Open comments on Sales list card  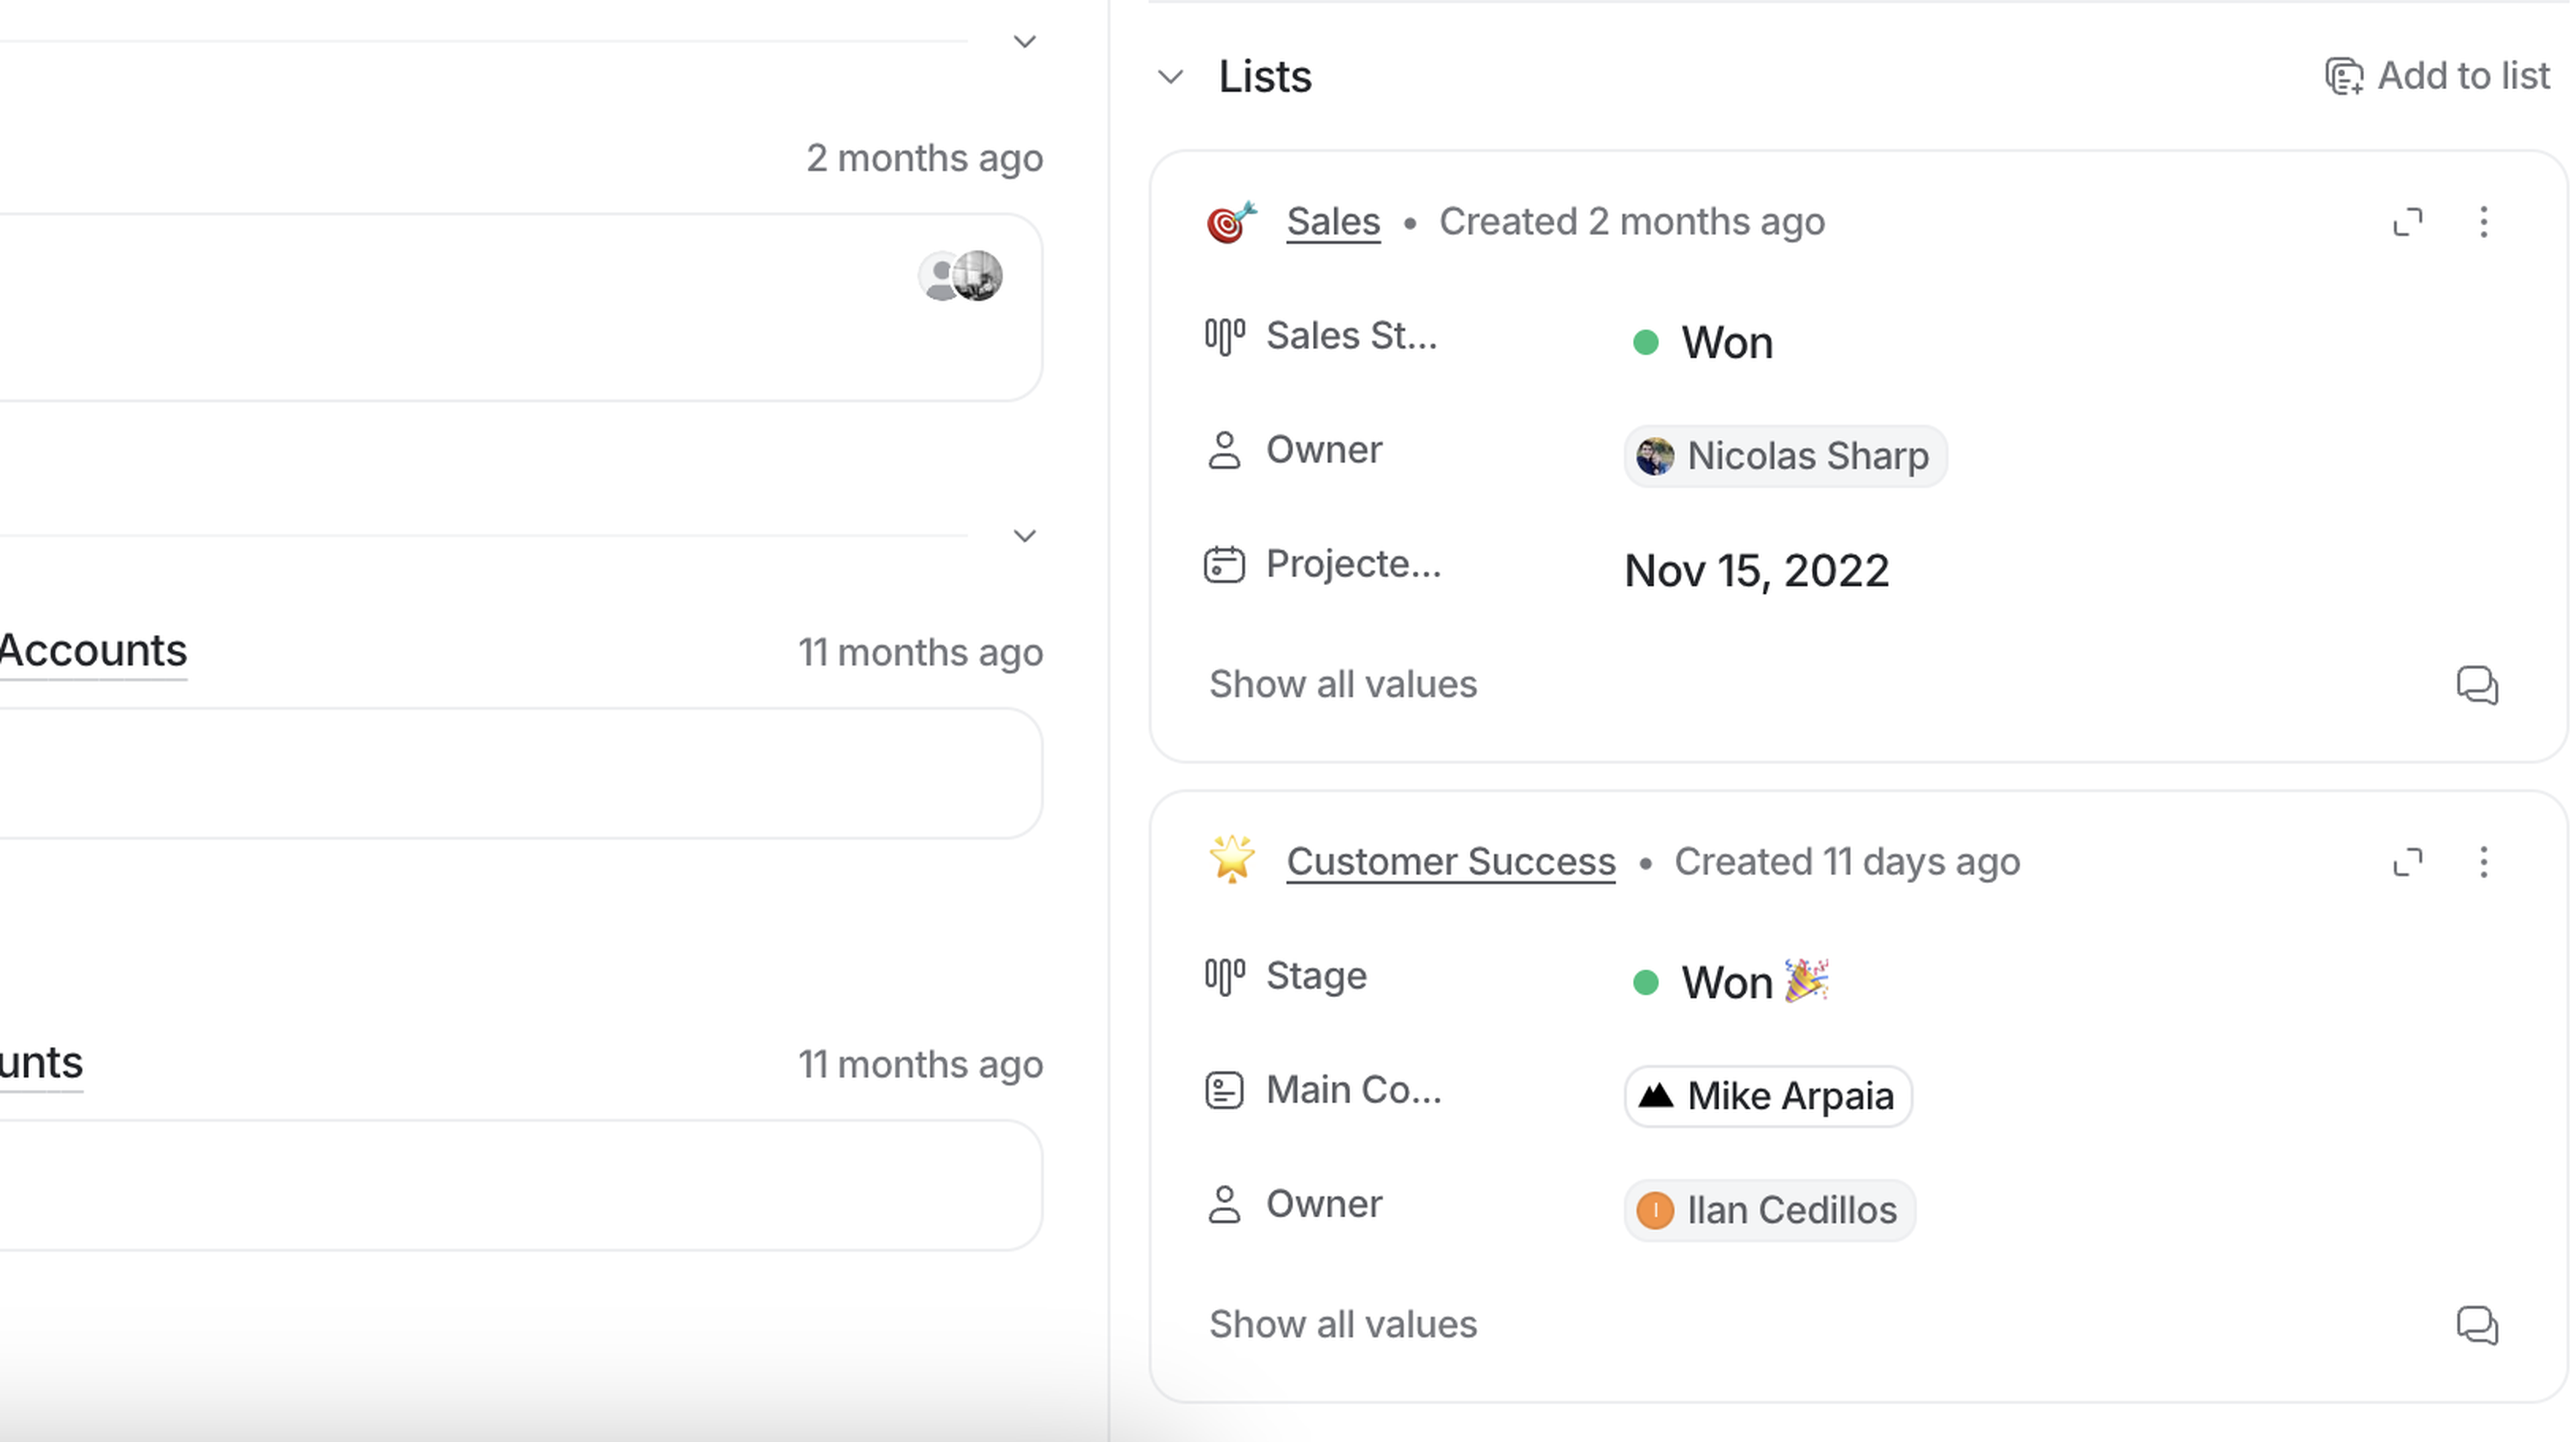tap(2476, 685)
